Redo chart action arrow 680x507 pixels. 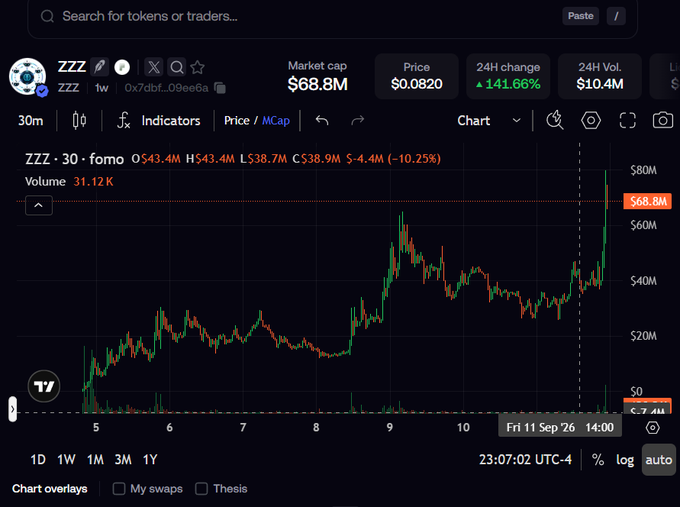tap(357, 120)
